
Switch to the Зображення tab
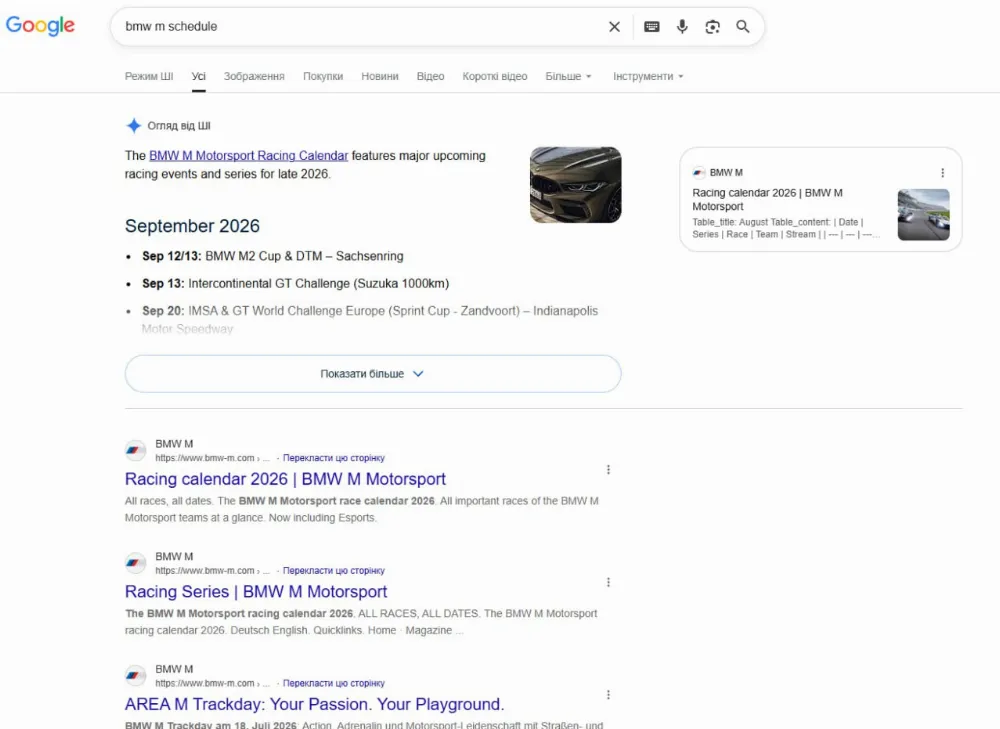254,76
